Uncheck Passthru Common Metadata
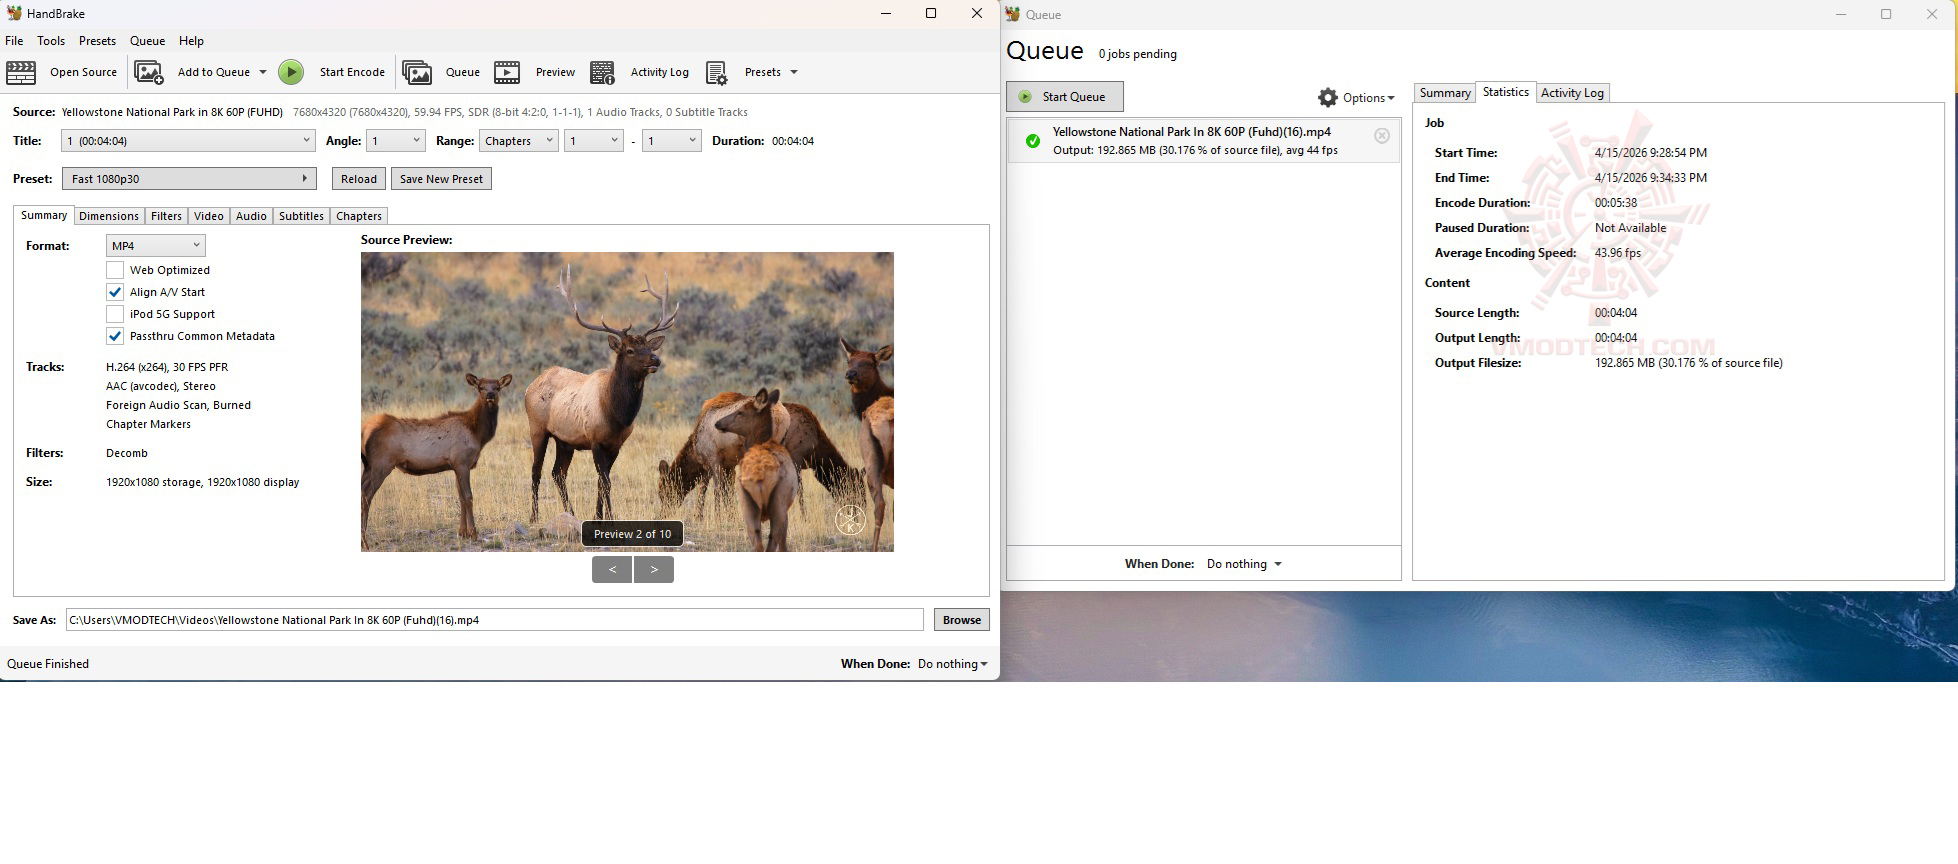The height and width of the screenshot is (864, 1958). [x=115, y=336]
